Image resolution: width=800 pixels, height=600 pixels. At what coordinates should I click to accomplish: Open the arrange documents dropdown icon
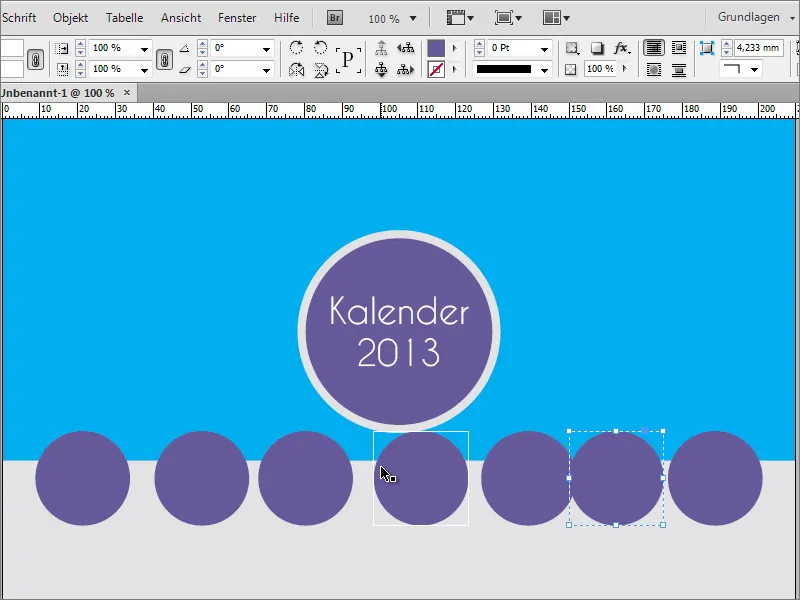click(556, 18)
